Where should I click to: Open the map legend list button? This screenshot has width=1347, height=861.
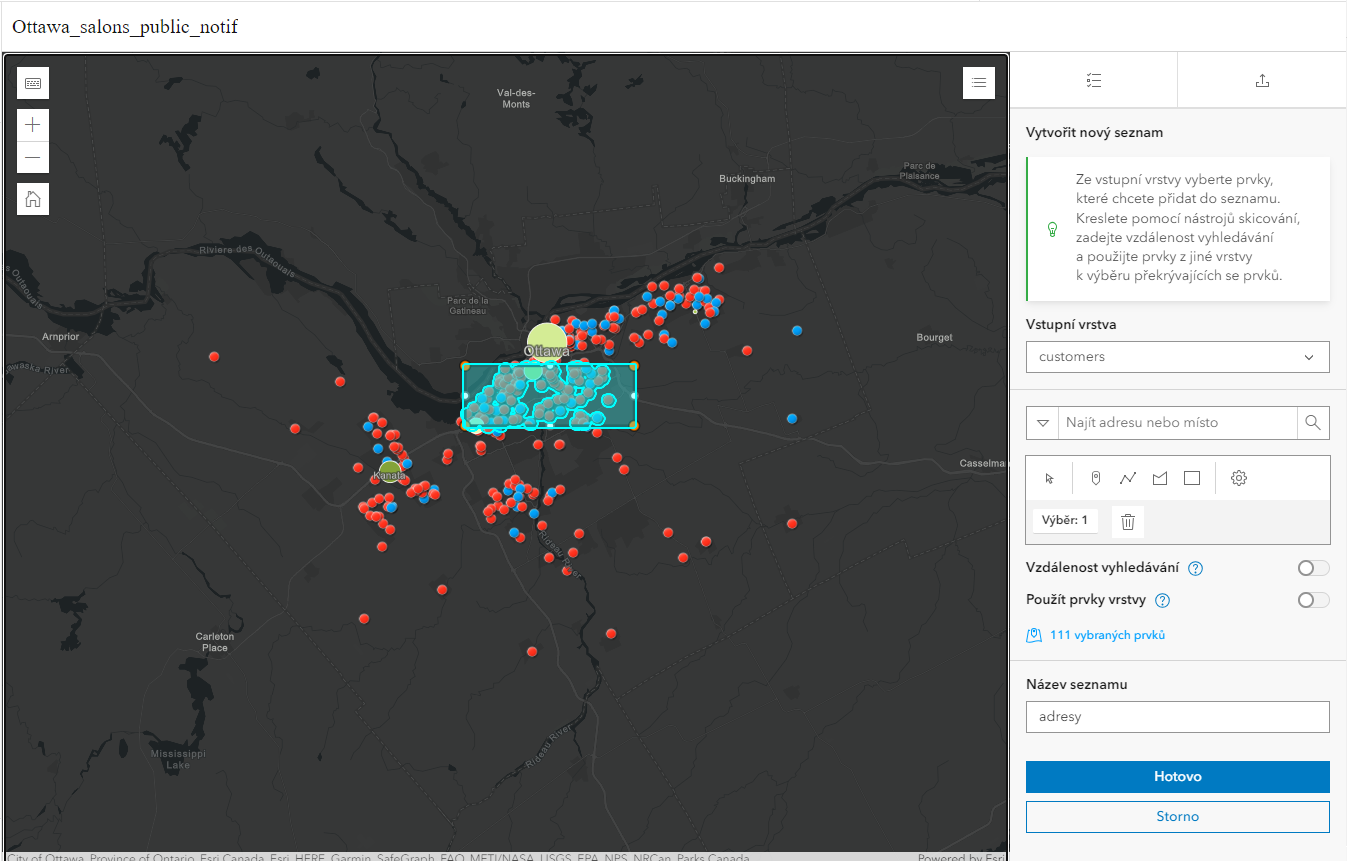(979, 83)
